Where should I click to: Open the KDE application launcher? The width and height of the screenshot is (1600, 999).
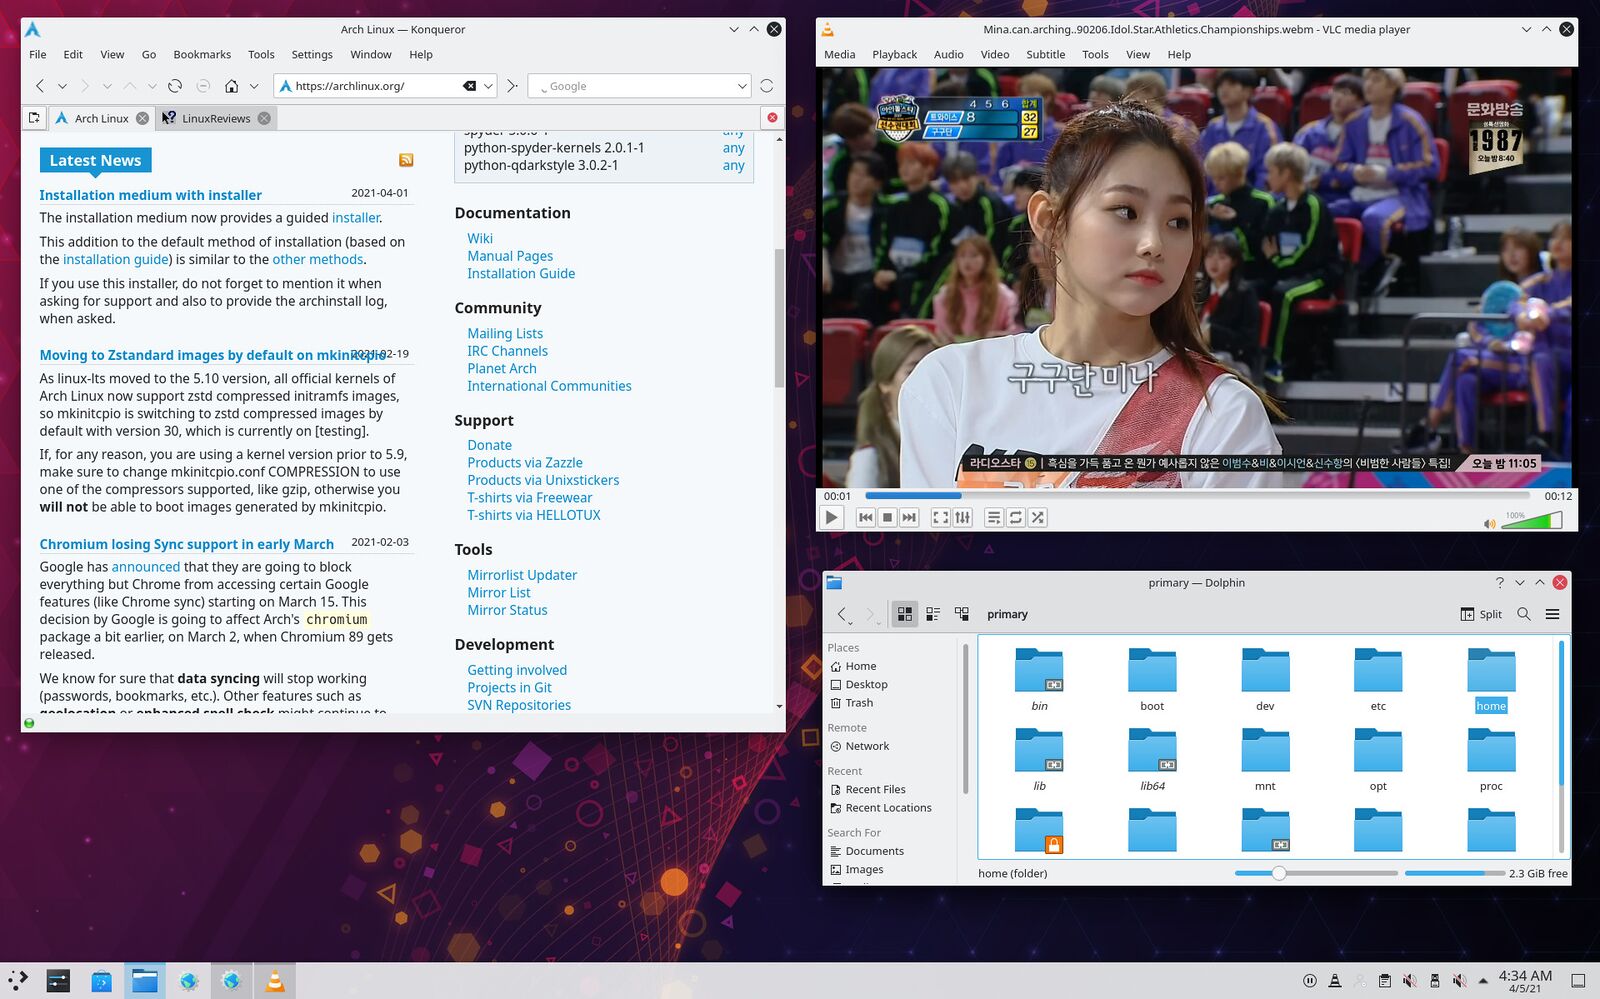(18, 981)
